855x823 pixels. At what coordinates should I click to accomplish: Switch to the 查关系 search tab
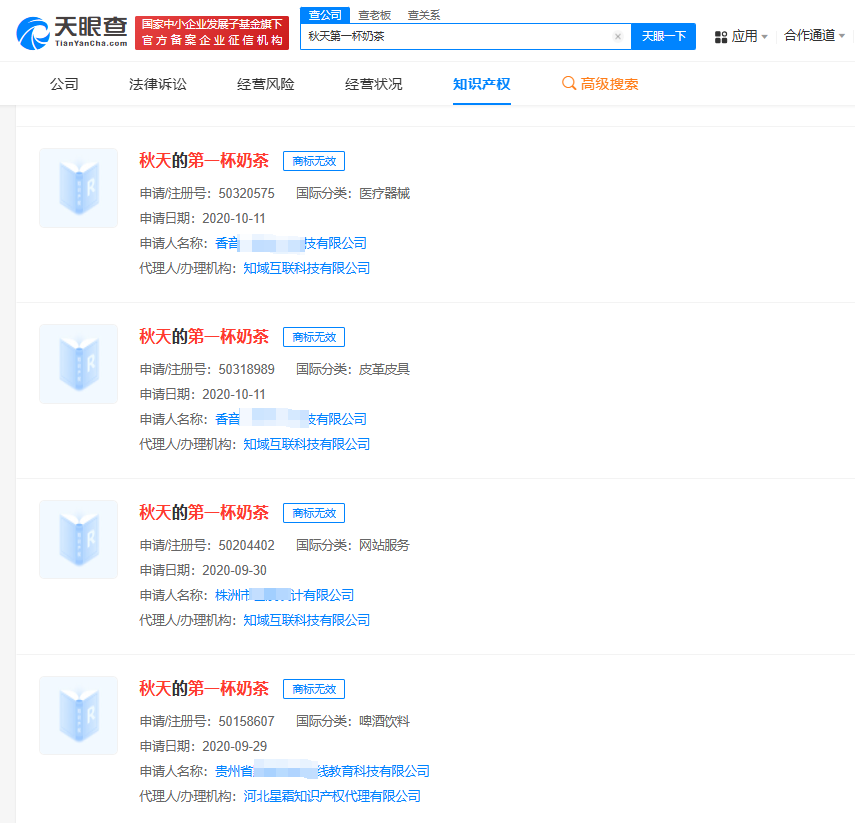(422, 14)
